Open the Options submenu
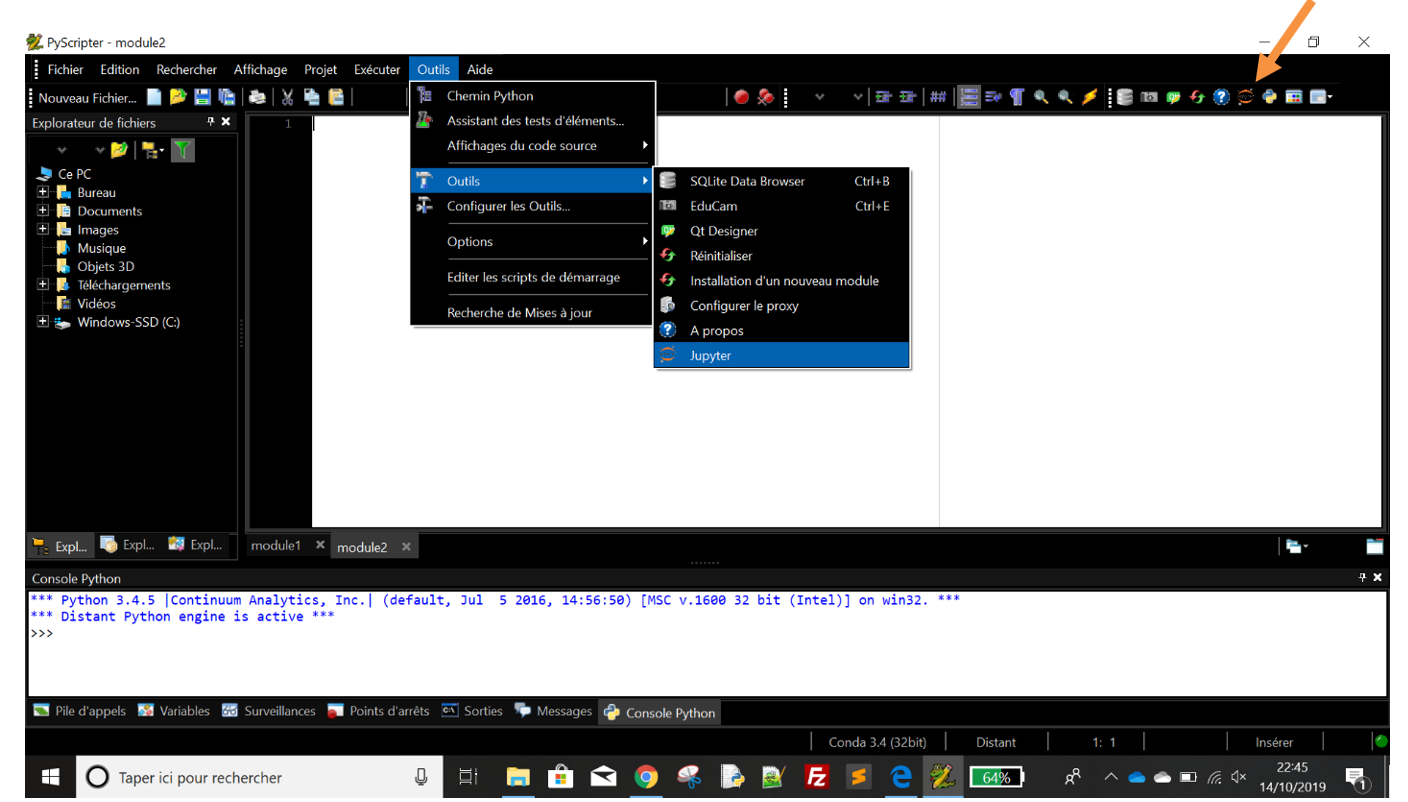Viewport: 1408px width, 802px height. coord(532,242)
